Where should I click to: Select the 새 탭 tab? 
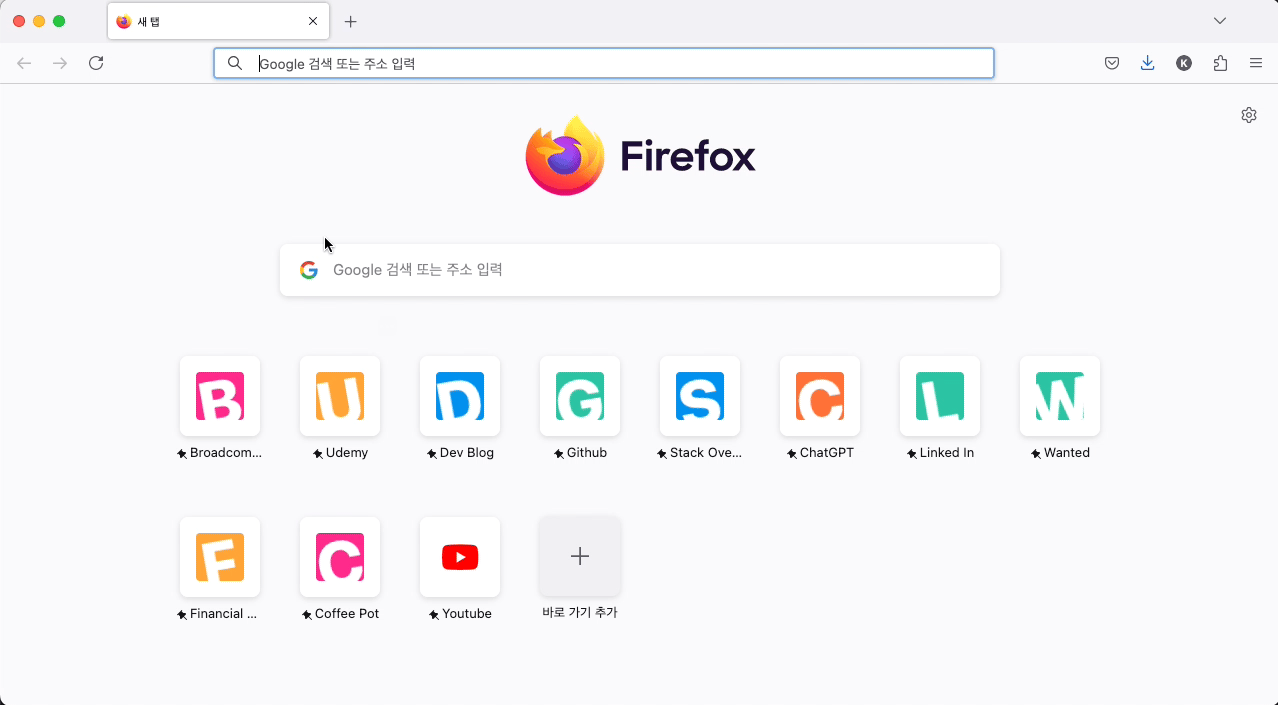click(x=218, y=21)
